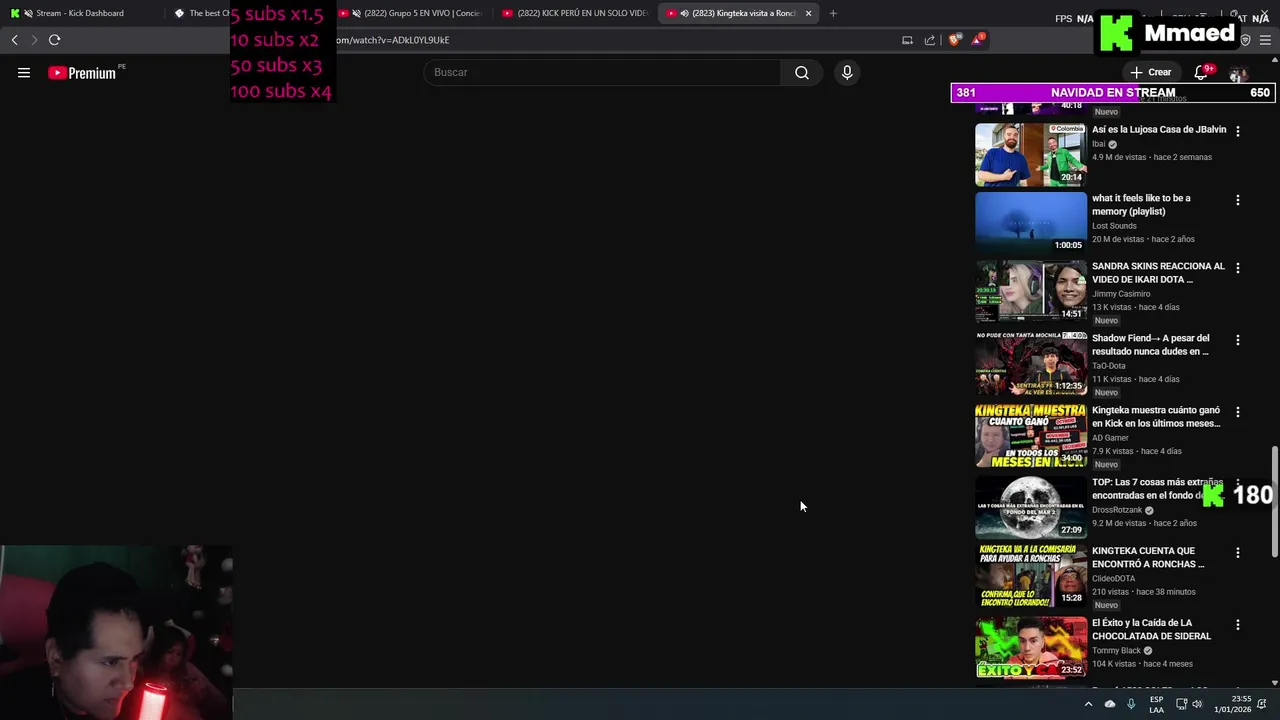The image size is (1280, 720).
Task: Close the Kingteka visita tab
Action: click(808, 13)
